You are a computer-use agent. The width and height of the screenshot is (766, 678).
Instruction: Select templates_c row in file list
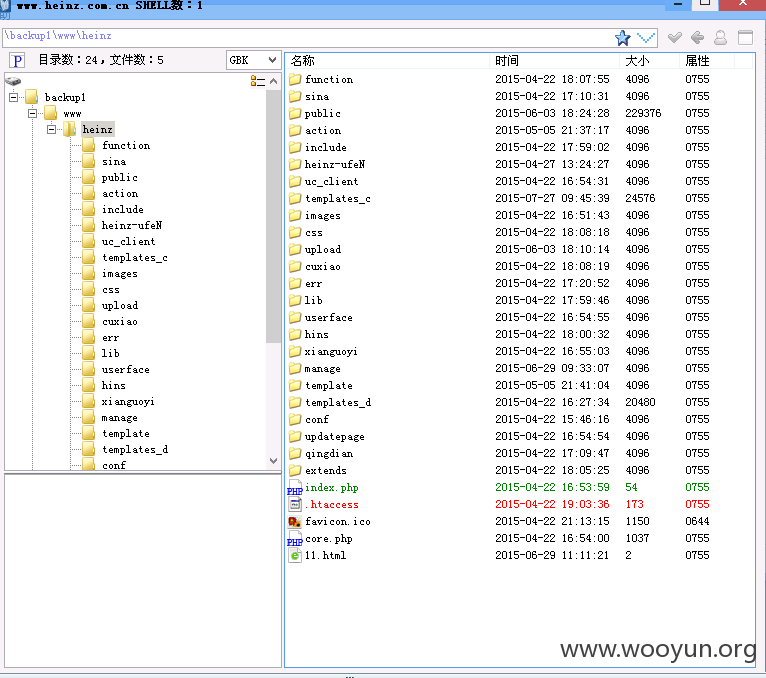point(519,198)
